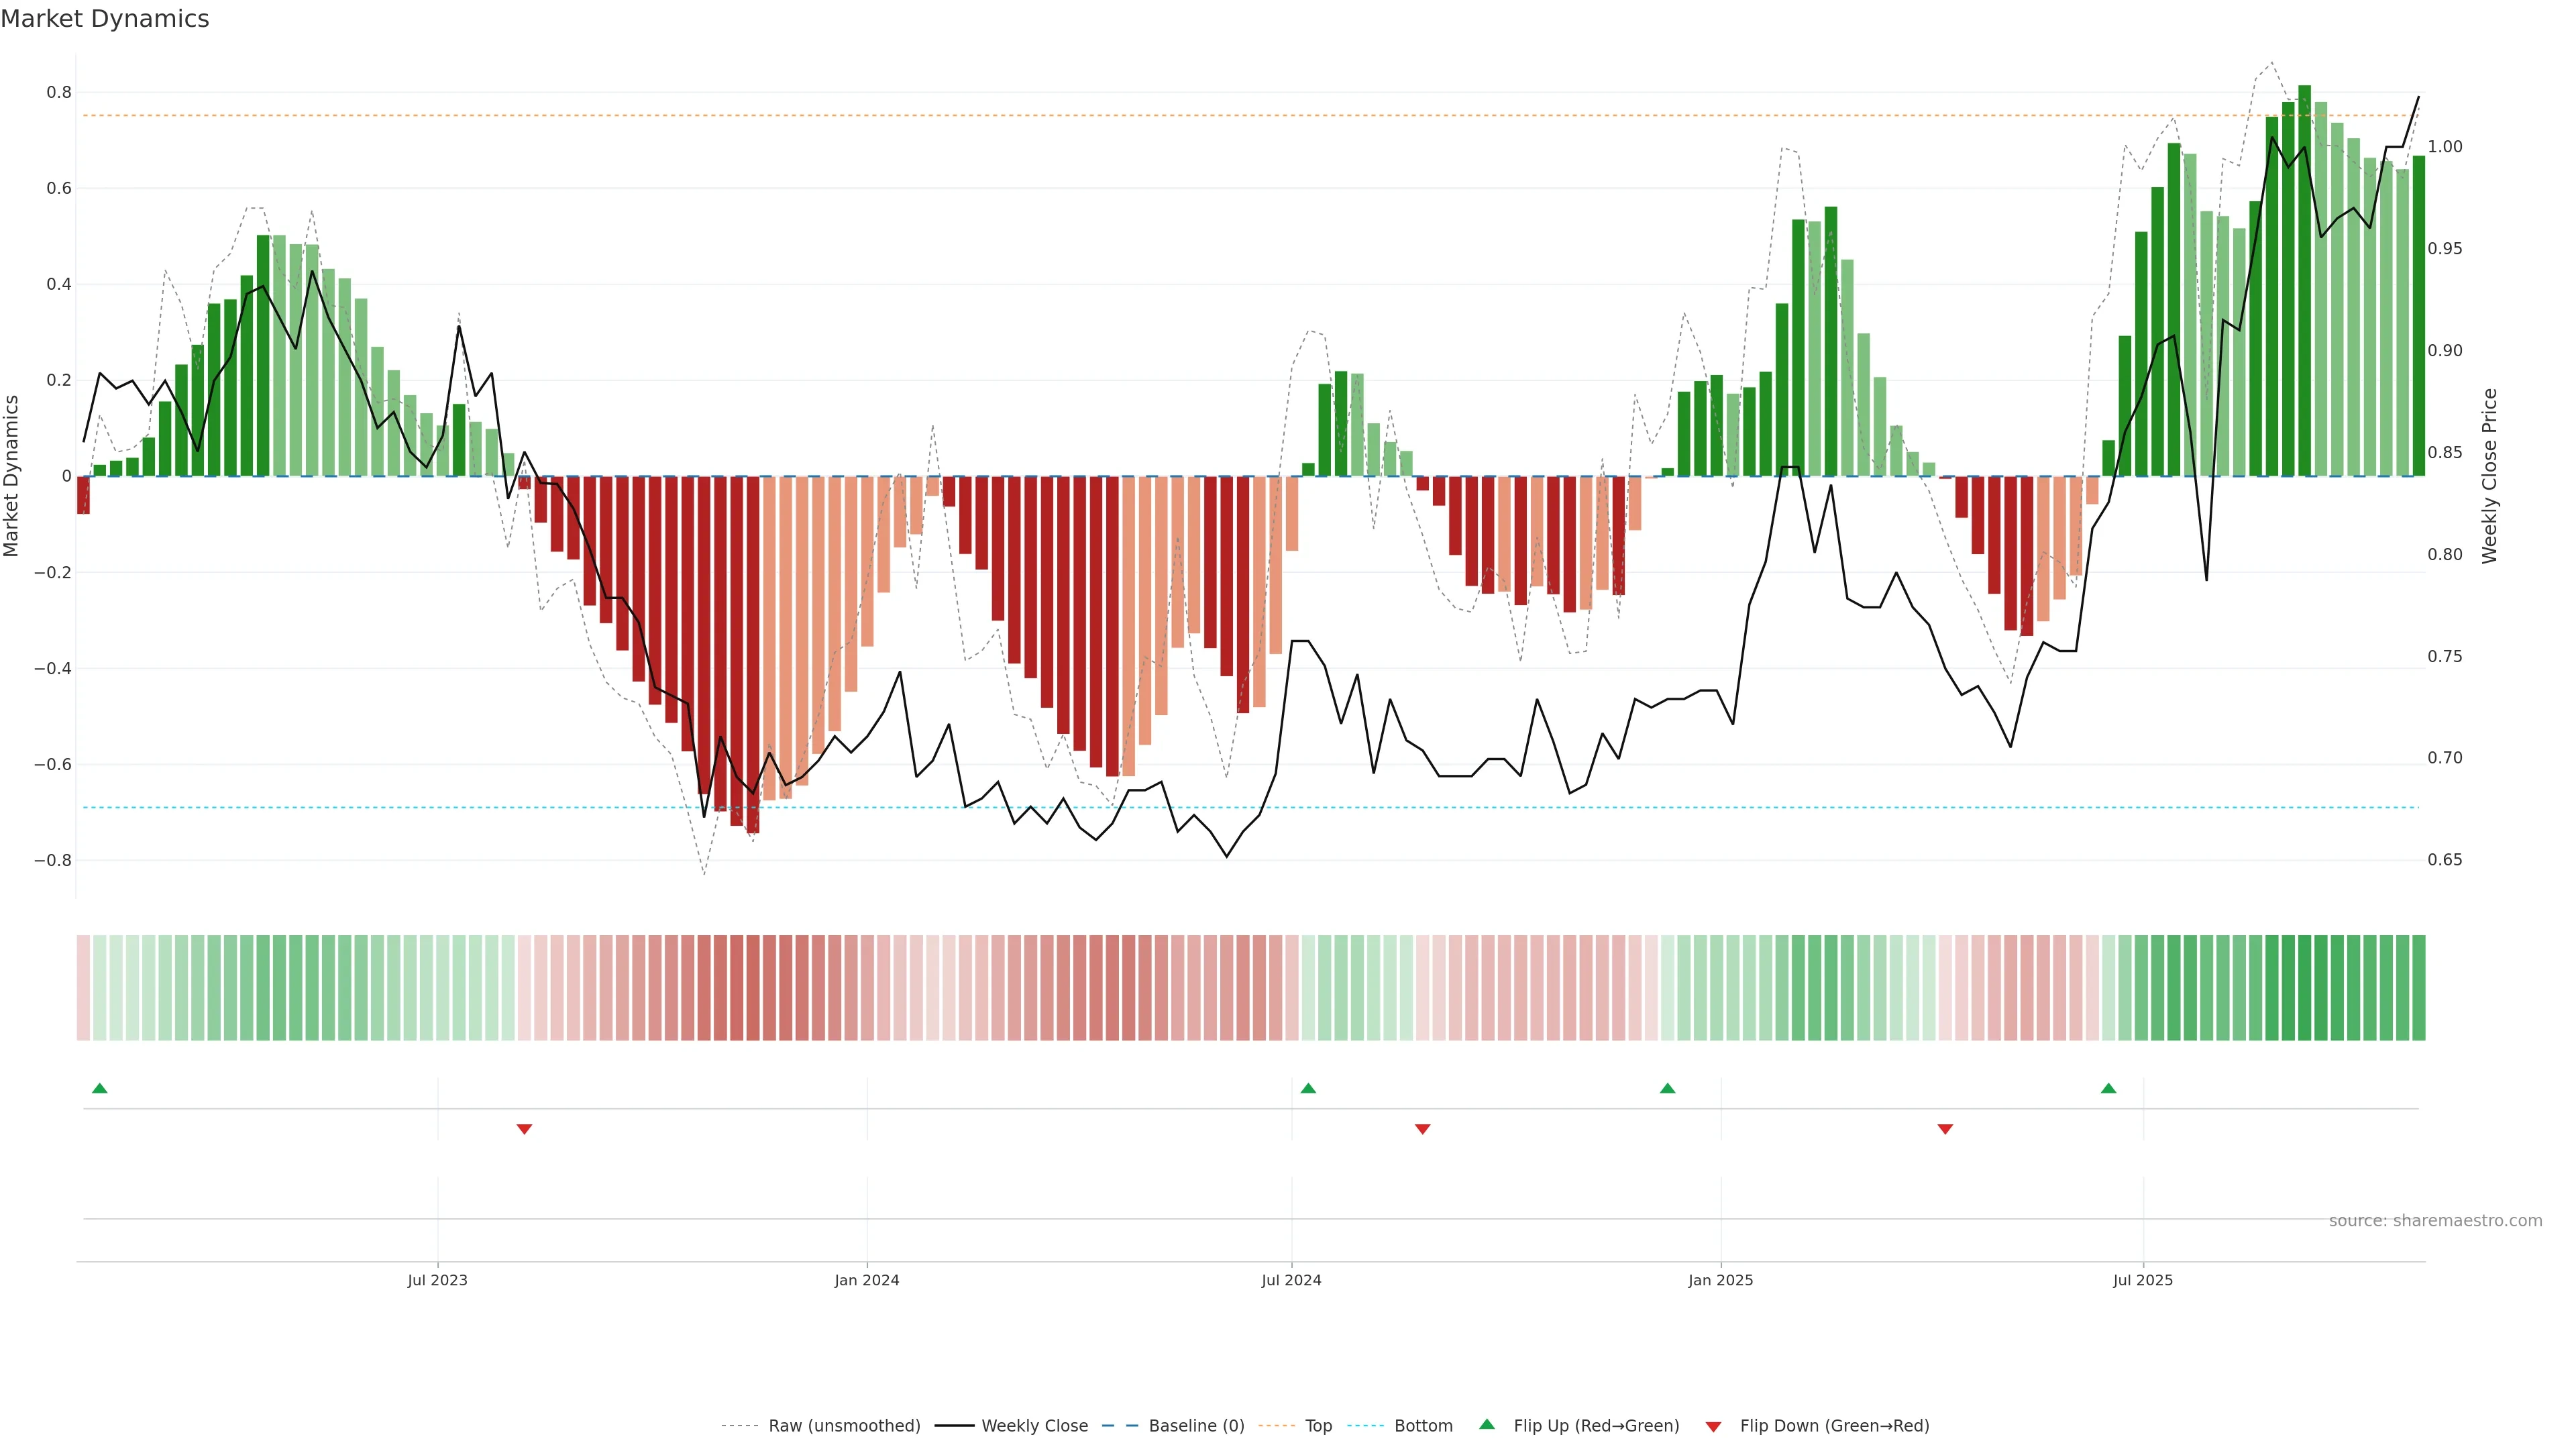Screen dimensions: 2576x1449
Task: Click the flip-up triangle before Jan 2025
Action: pos(1667,1088)
